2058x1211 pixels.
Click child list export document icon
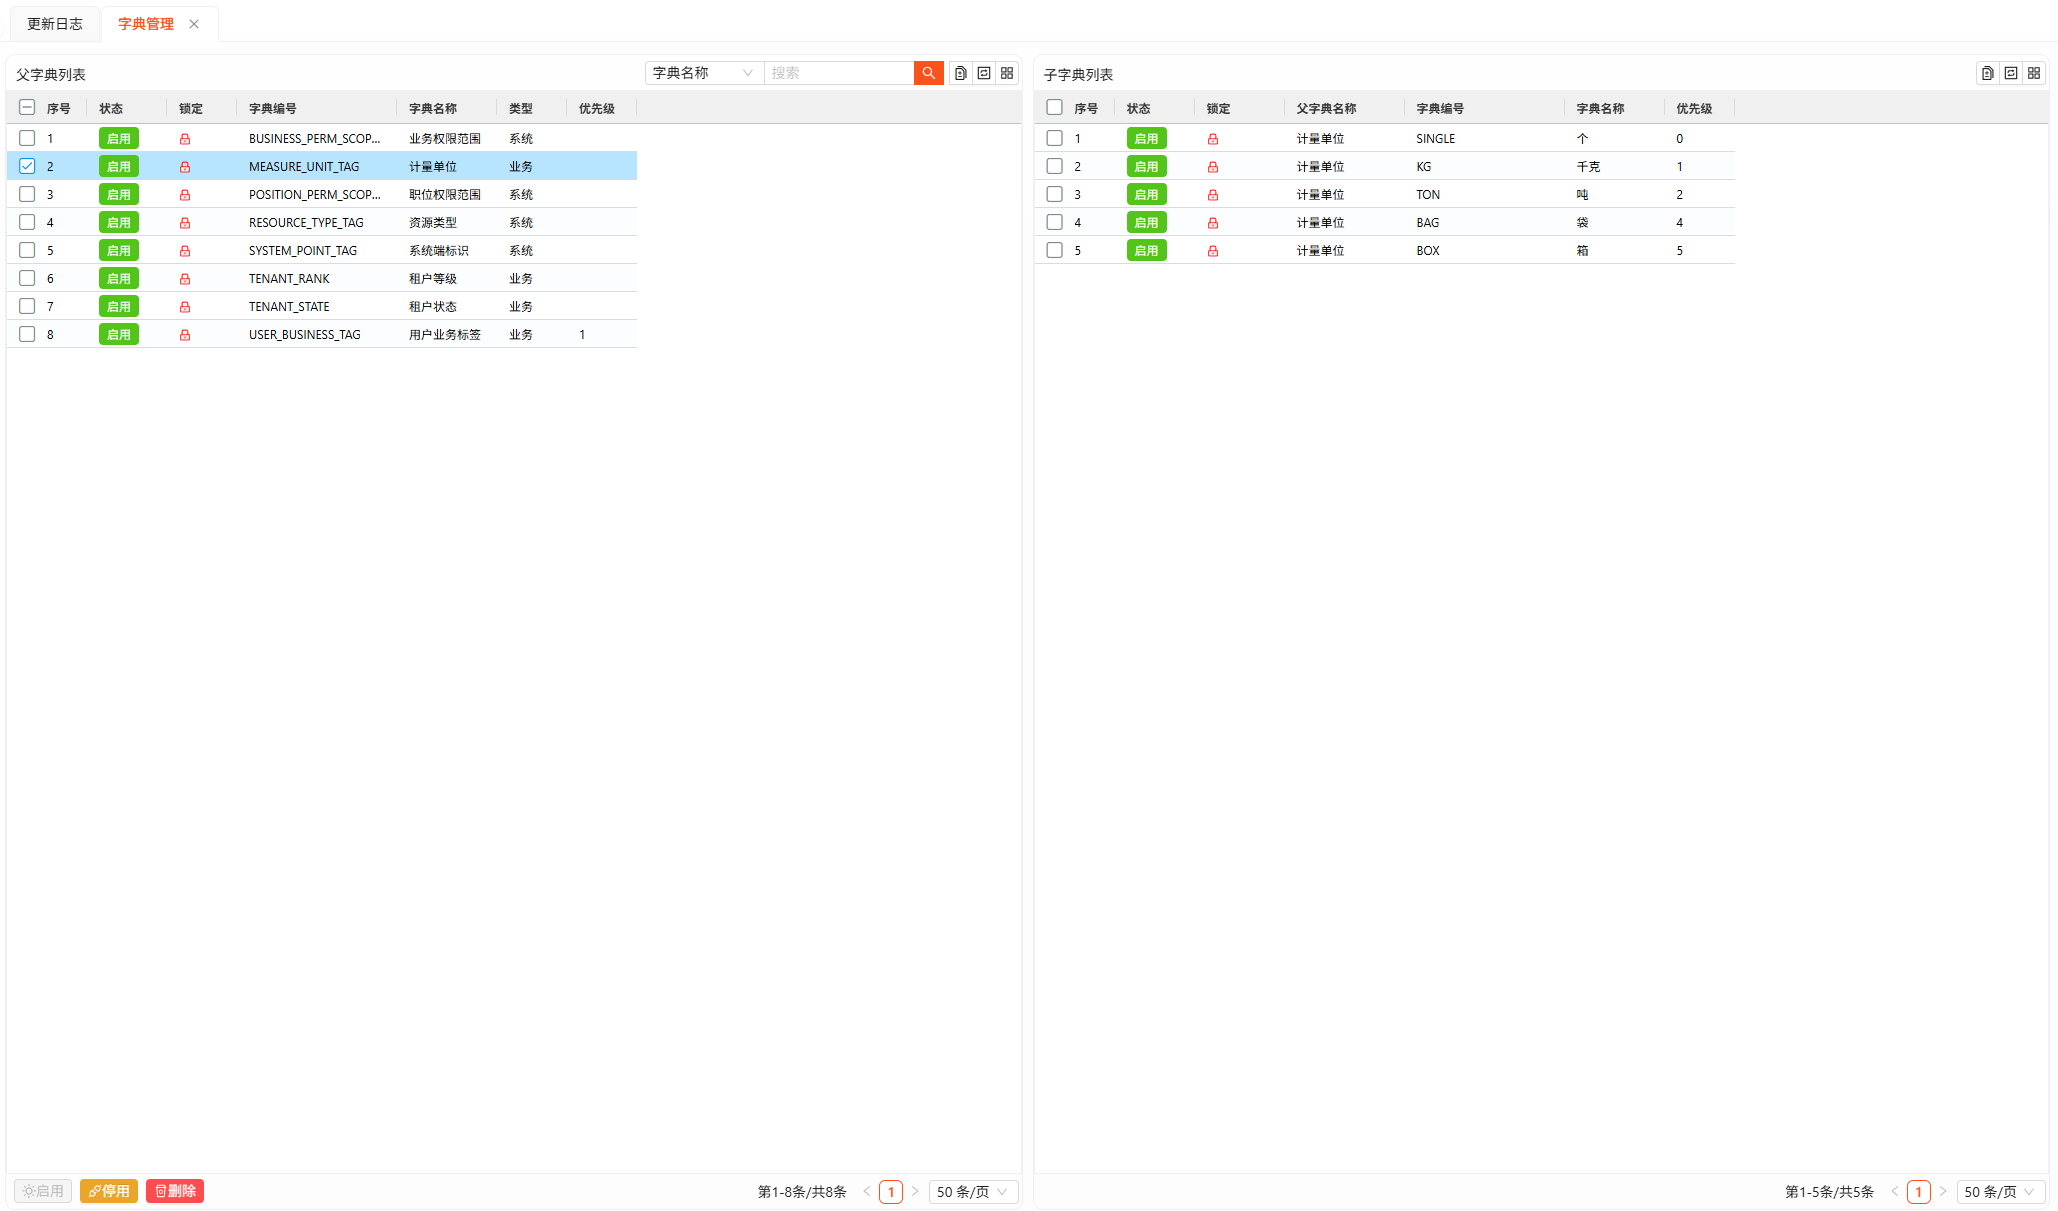point(1987,73)
